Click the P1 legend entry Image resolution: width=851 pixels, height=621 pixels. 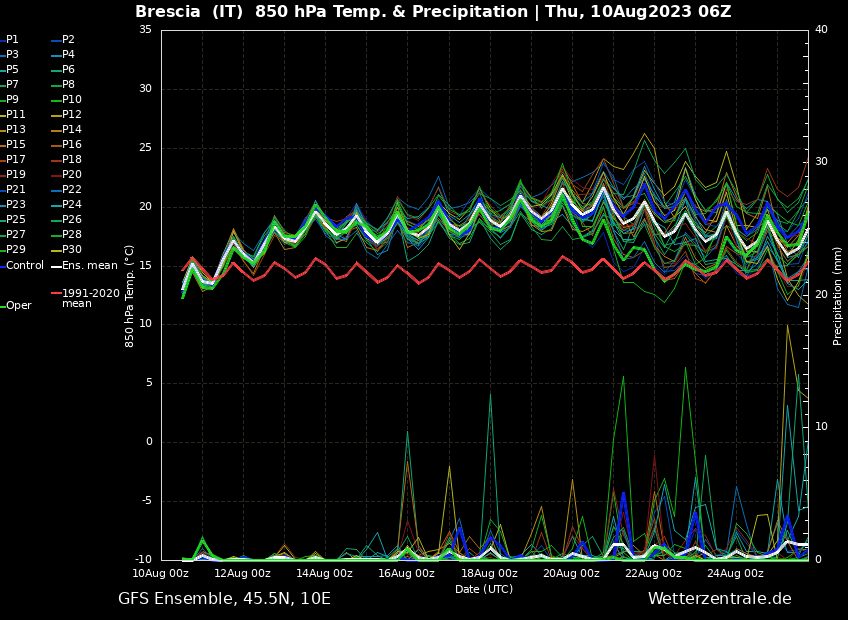click(10, 40)
